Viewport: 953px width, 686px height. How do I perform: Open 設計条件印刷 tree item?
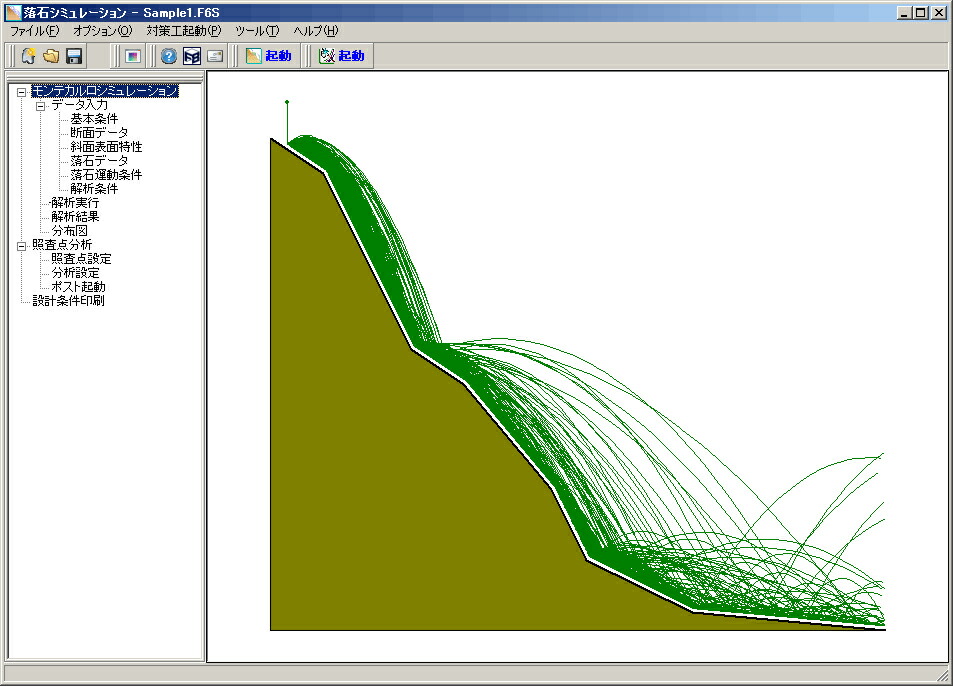pos(68,300)
